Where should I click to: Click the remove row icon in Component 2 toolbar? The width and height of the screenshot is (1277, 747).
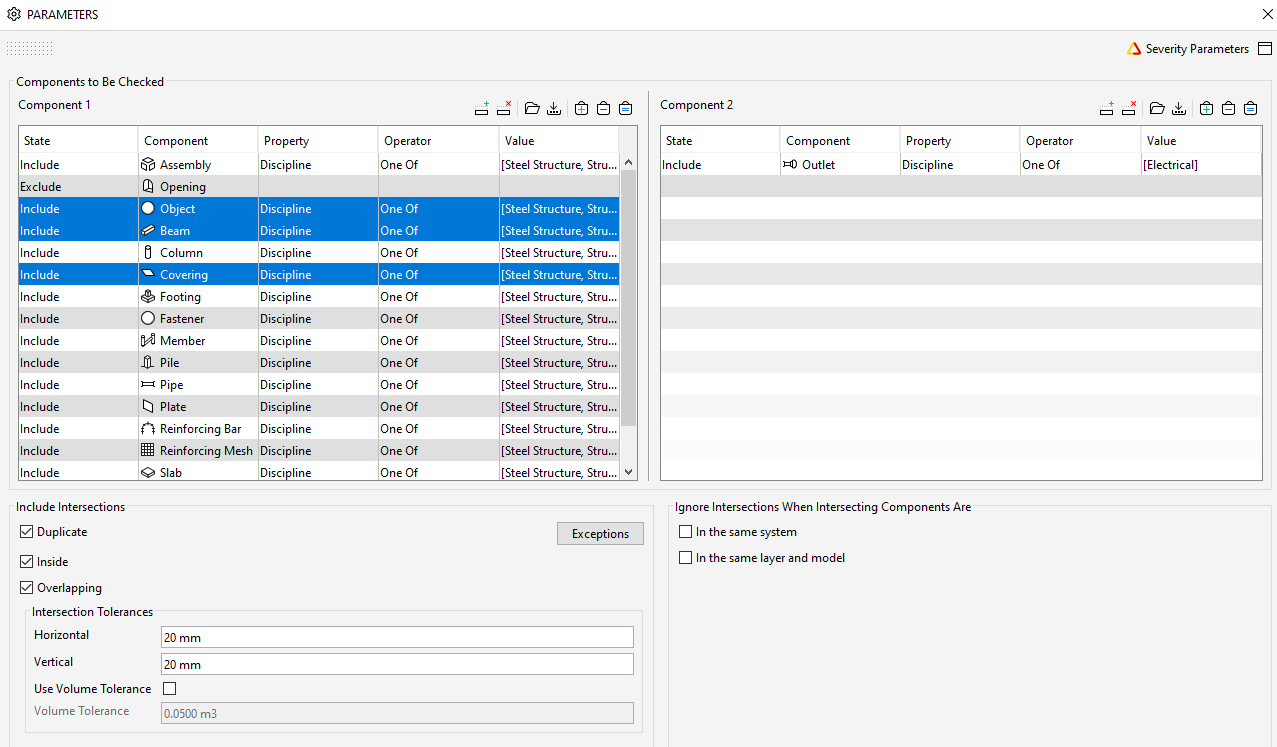coord(1130,108)
